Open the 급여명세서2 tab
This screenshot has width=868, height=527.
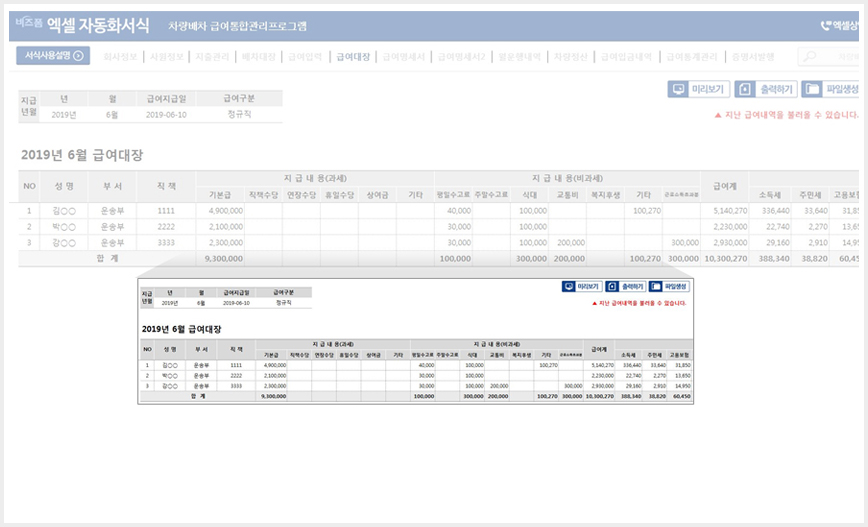pyautogui.click(x=461, y=56)
